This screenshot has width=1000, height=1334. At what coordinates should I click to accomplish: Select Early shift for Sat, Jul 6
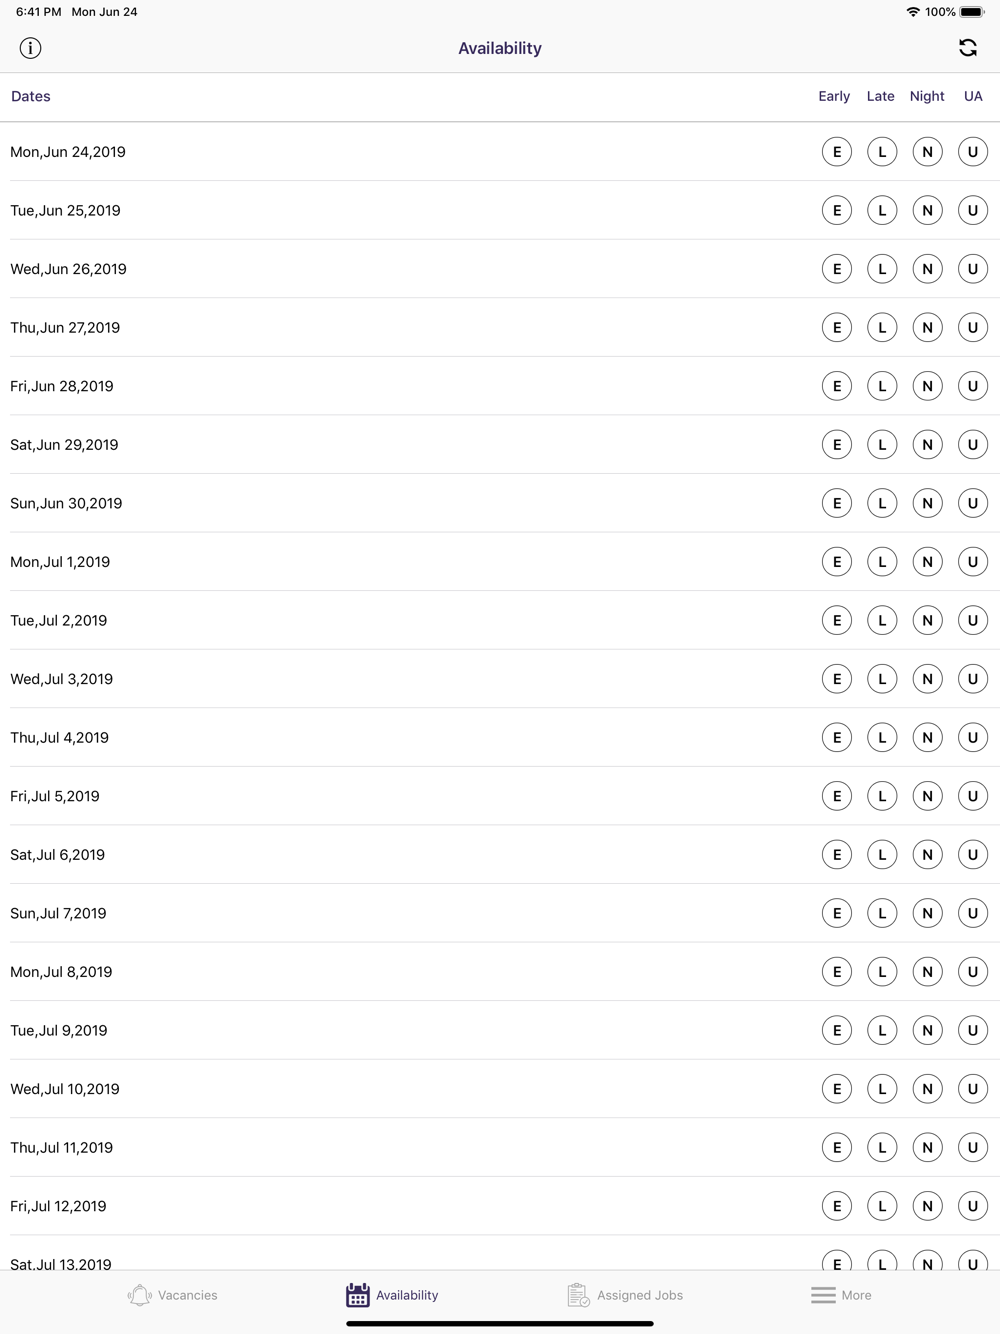(837, 855)
